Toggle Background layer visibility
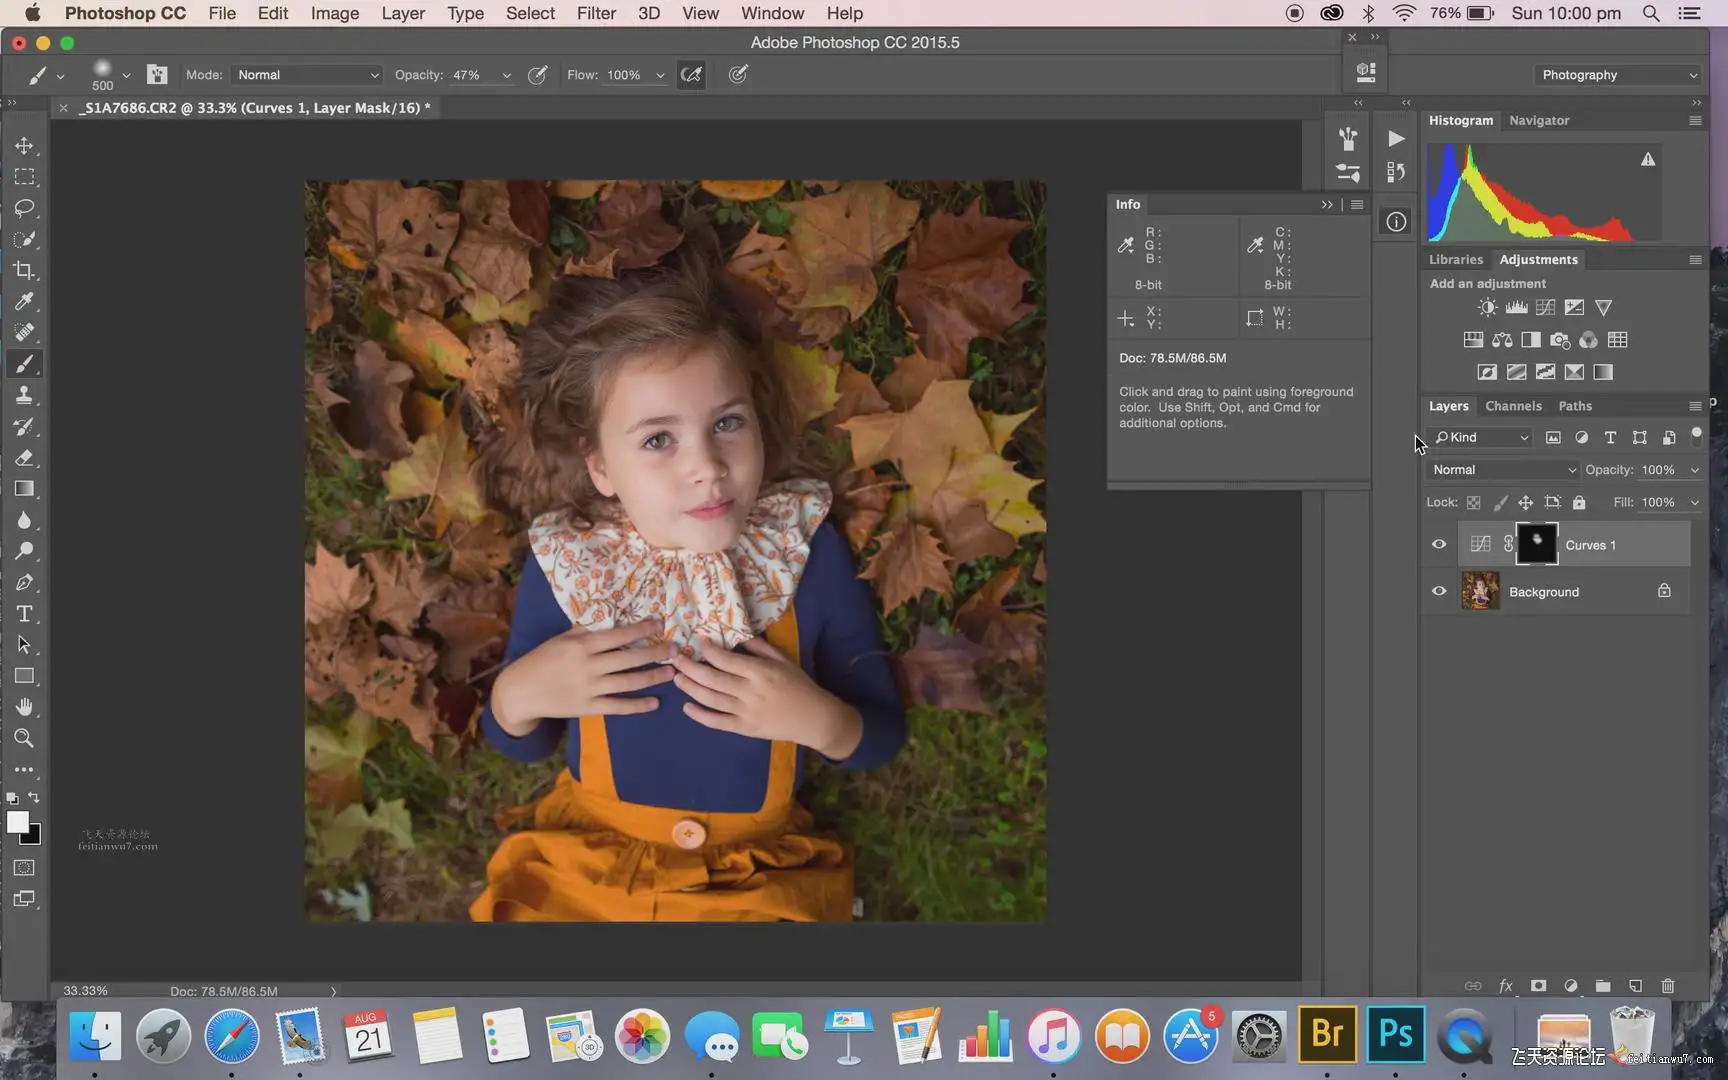This screenshot has height=1080, width=1728. (1439, 592)
